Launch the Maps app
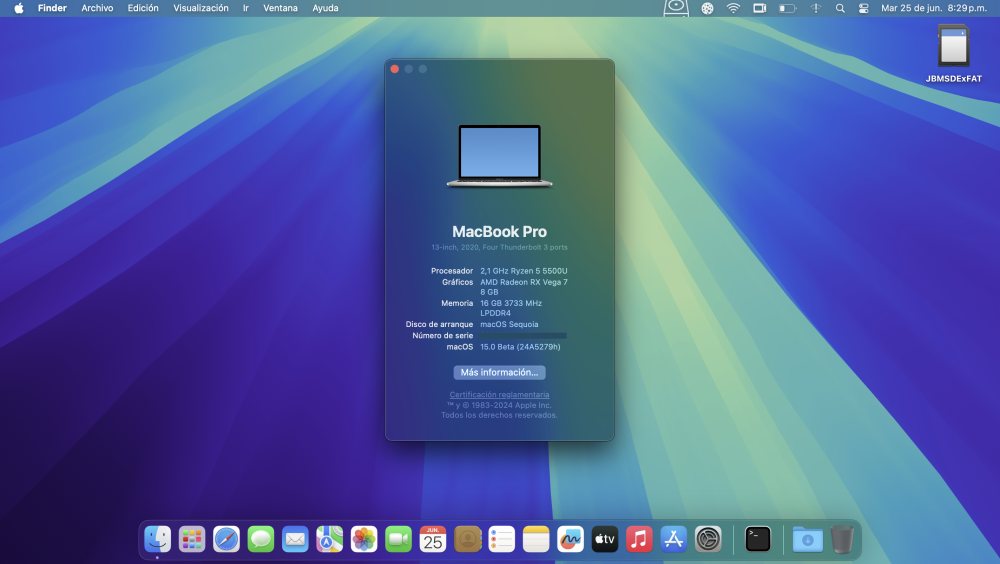The height and width of the screenshot is (564, 1000). (x=330, y=539)
